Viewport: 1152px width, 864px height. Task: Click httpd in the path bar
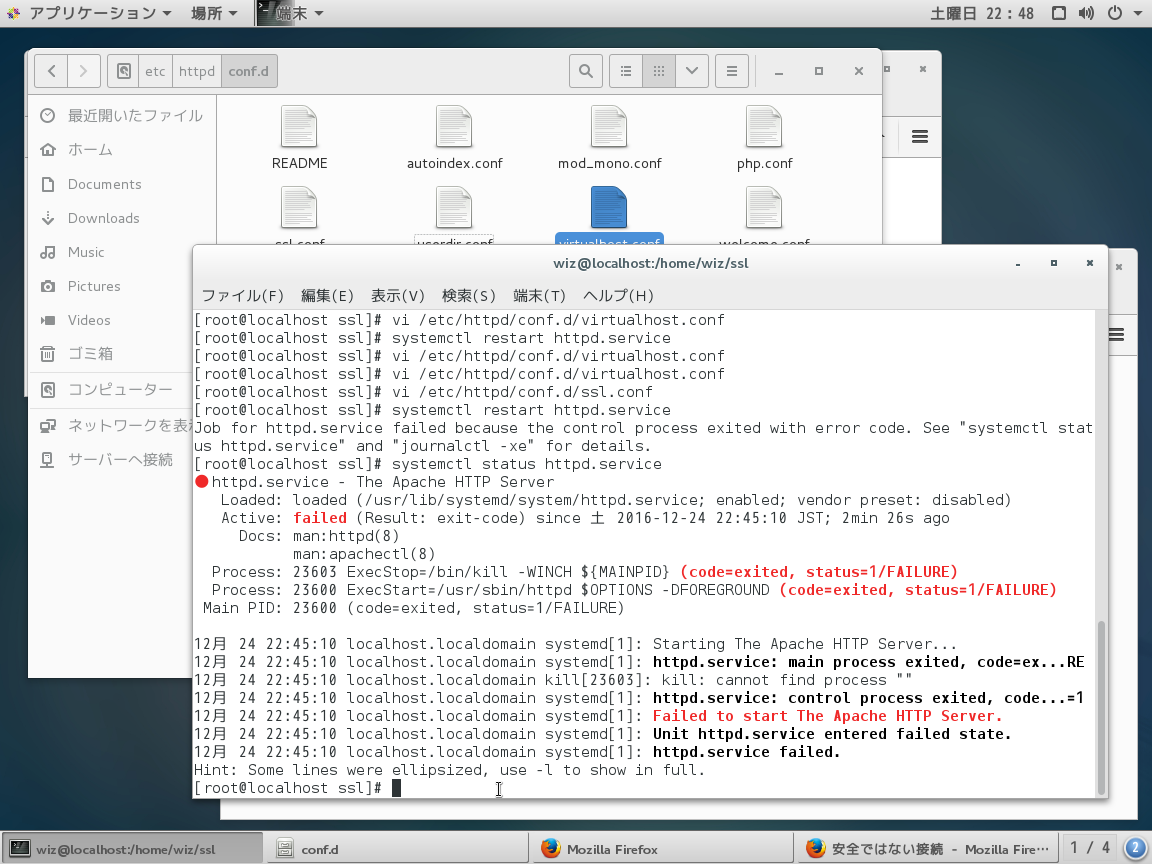[x=197, y=71]
